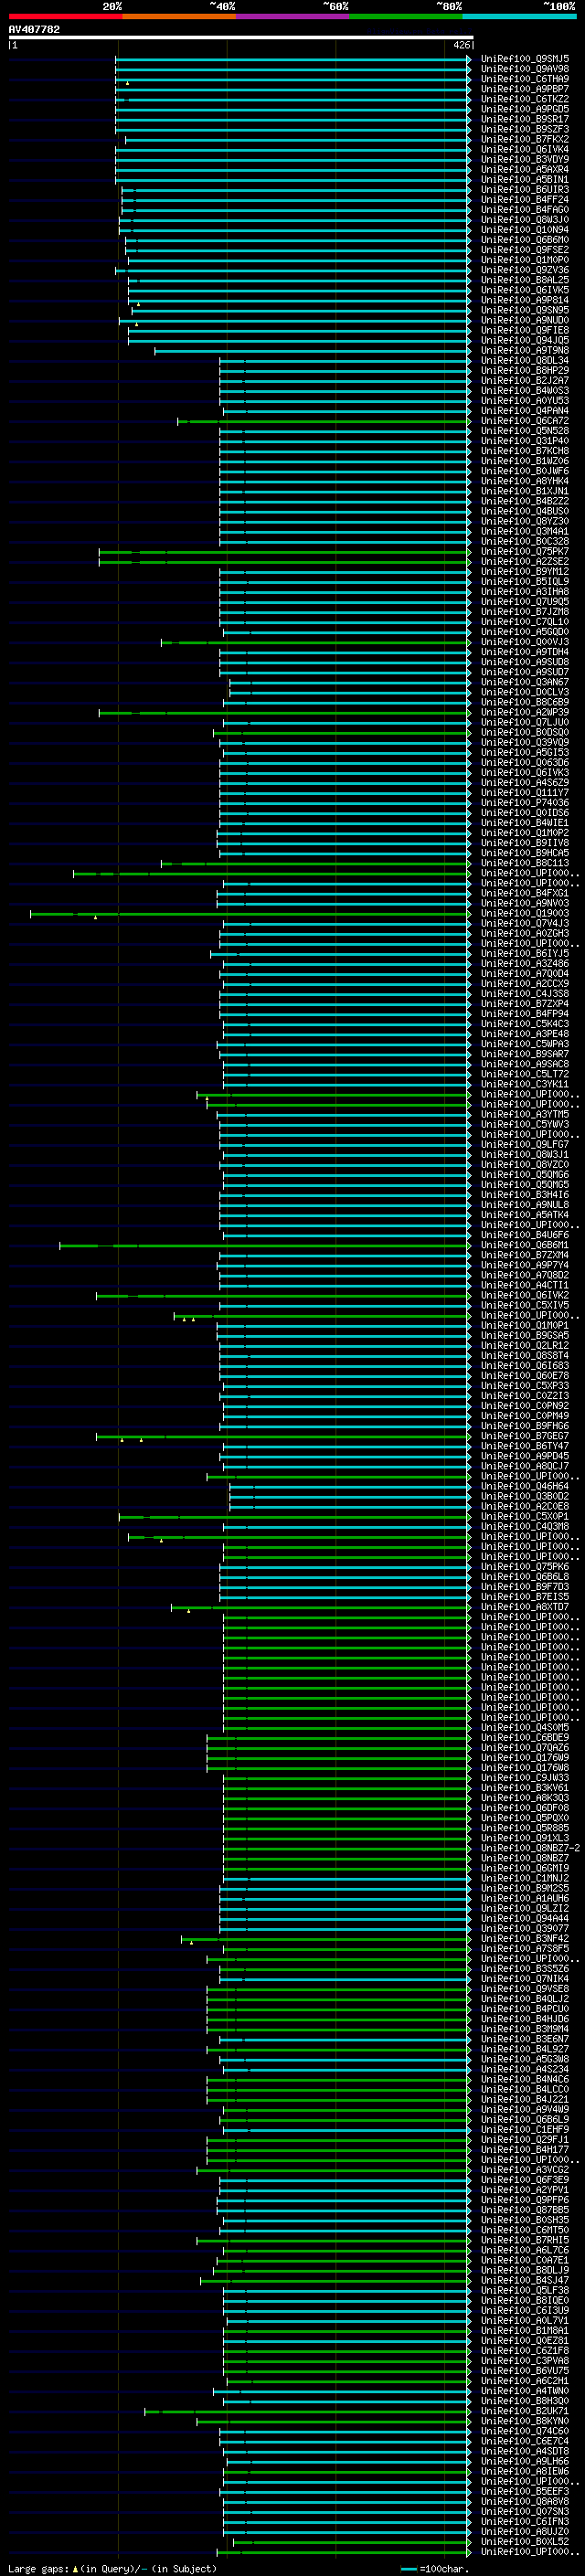
Task: Open hit UniRef100_A9PBP7
Action: (x=524, y=89)
